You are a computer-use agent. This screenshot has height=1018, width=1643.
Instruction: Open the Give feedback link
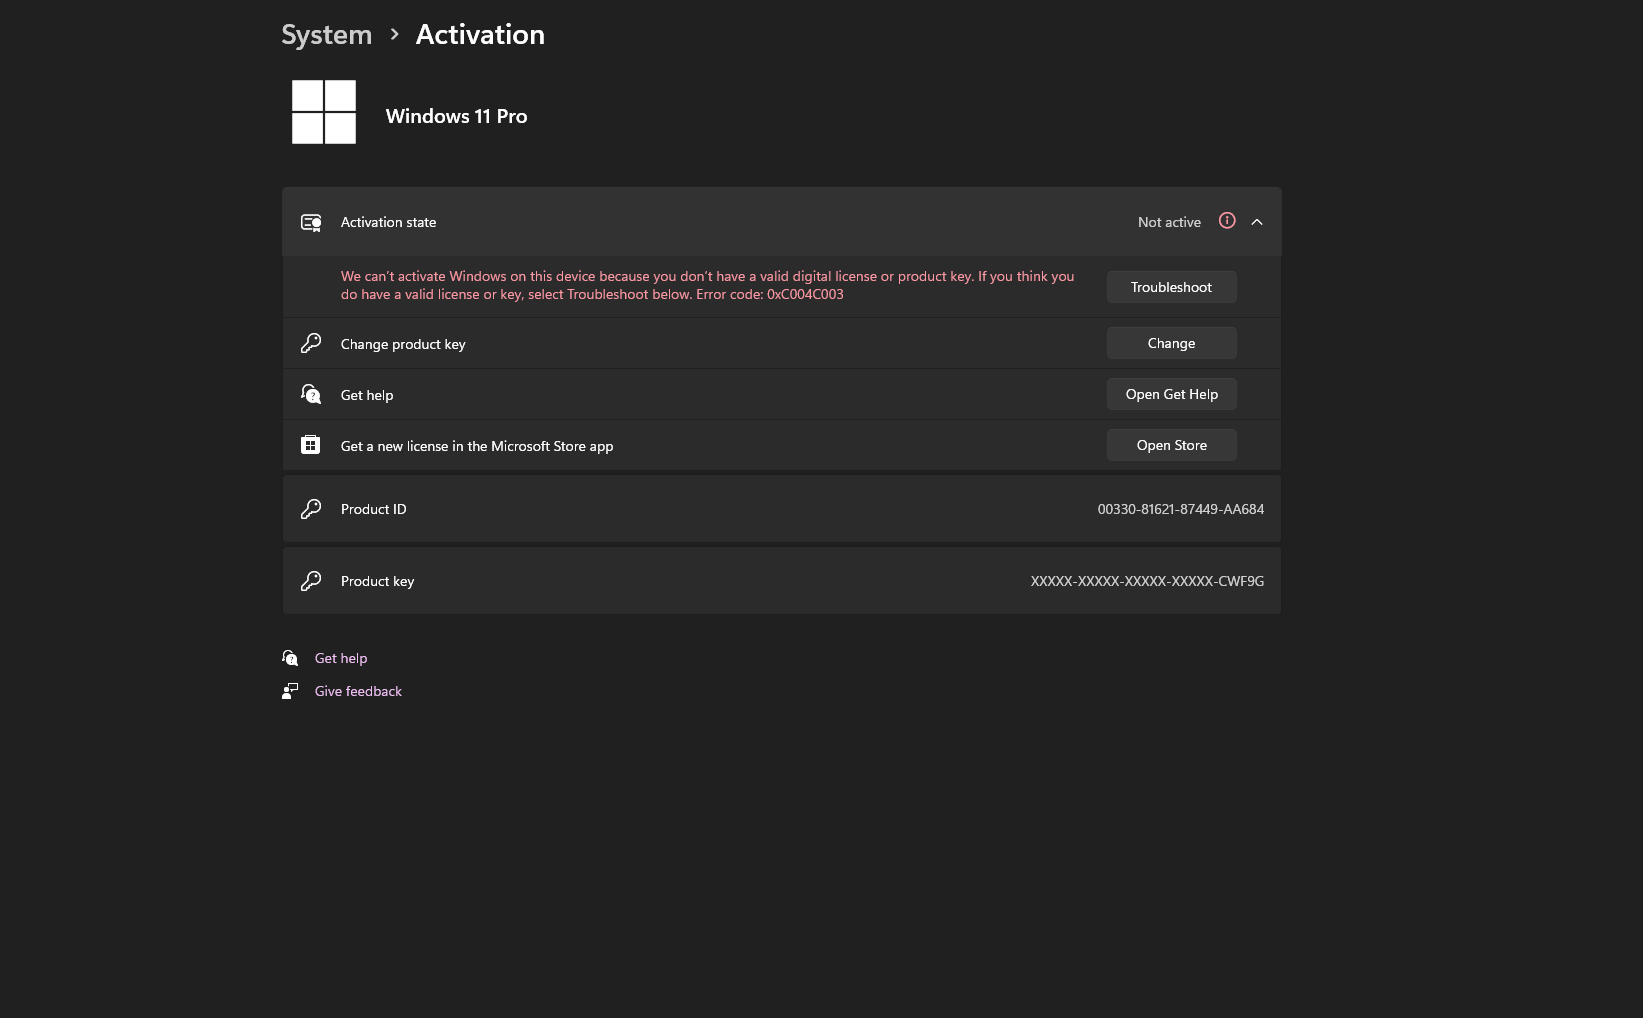pos(358,691)
